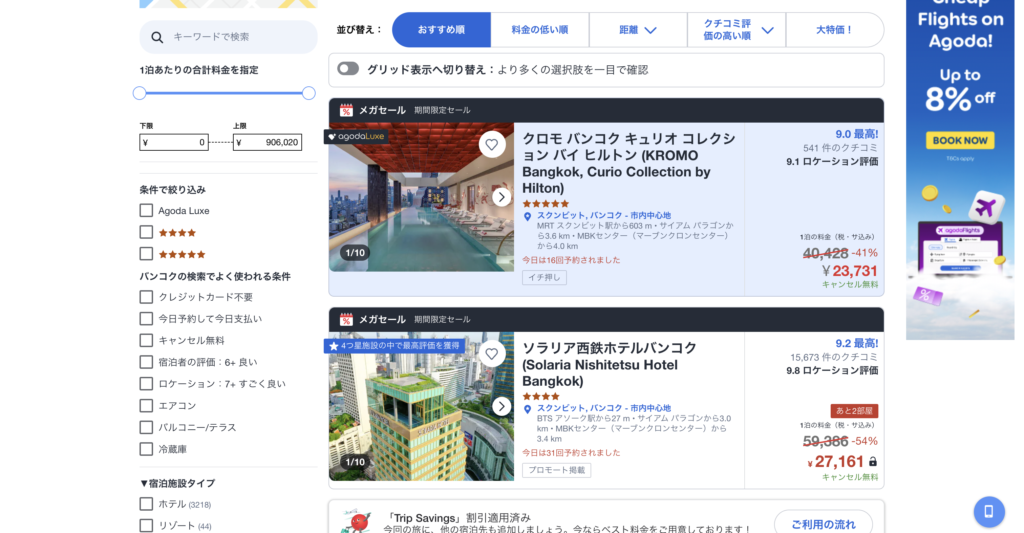Open the 距離 sort dropdown
The height and width of the screenshot is (533, 1024).
tap(638, 29)
